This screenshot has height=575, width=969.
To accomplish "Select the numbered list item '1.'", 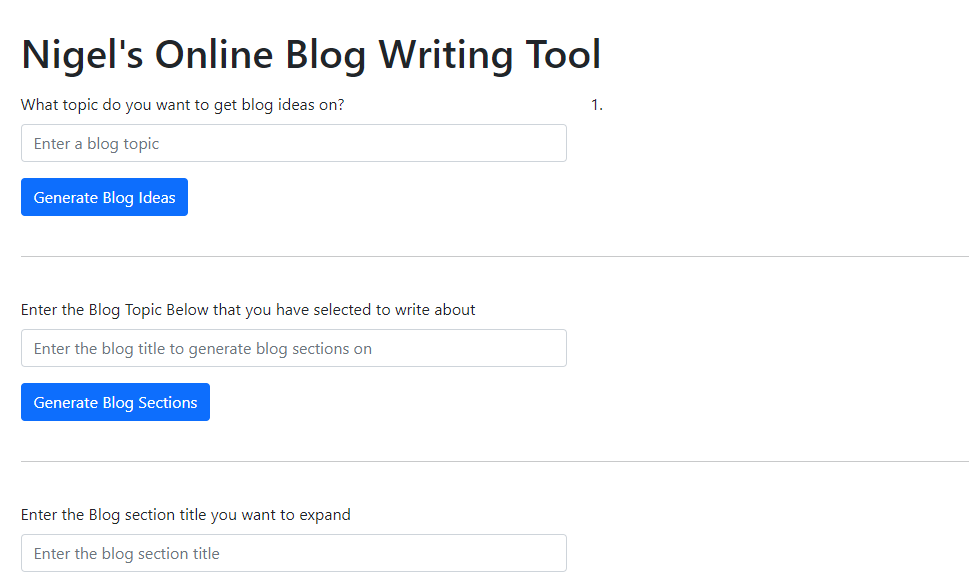I will 597,104.
